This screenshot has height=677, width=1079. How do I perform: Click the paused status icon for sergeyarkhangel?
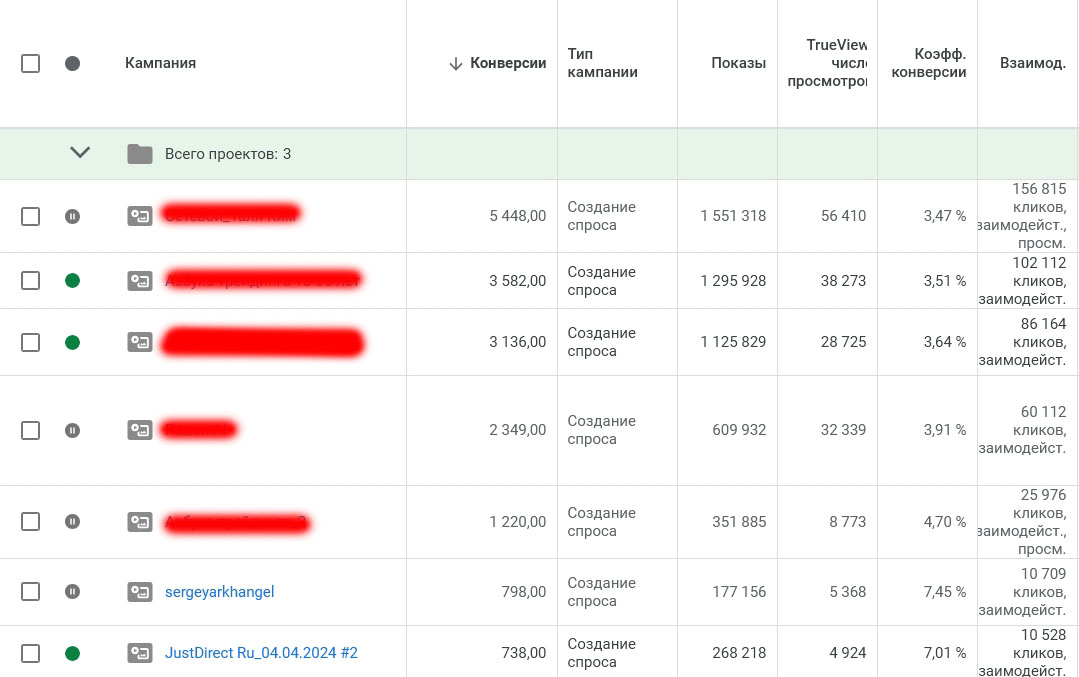pos(72,592)
